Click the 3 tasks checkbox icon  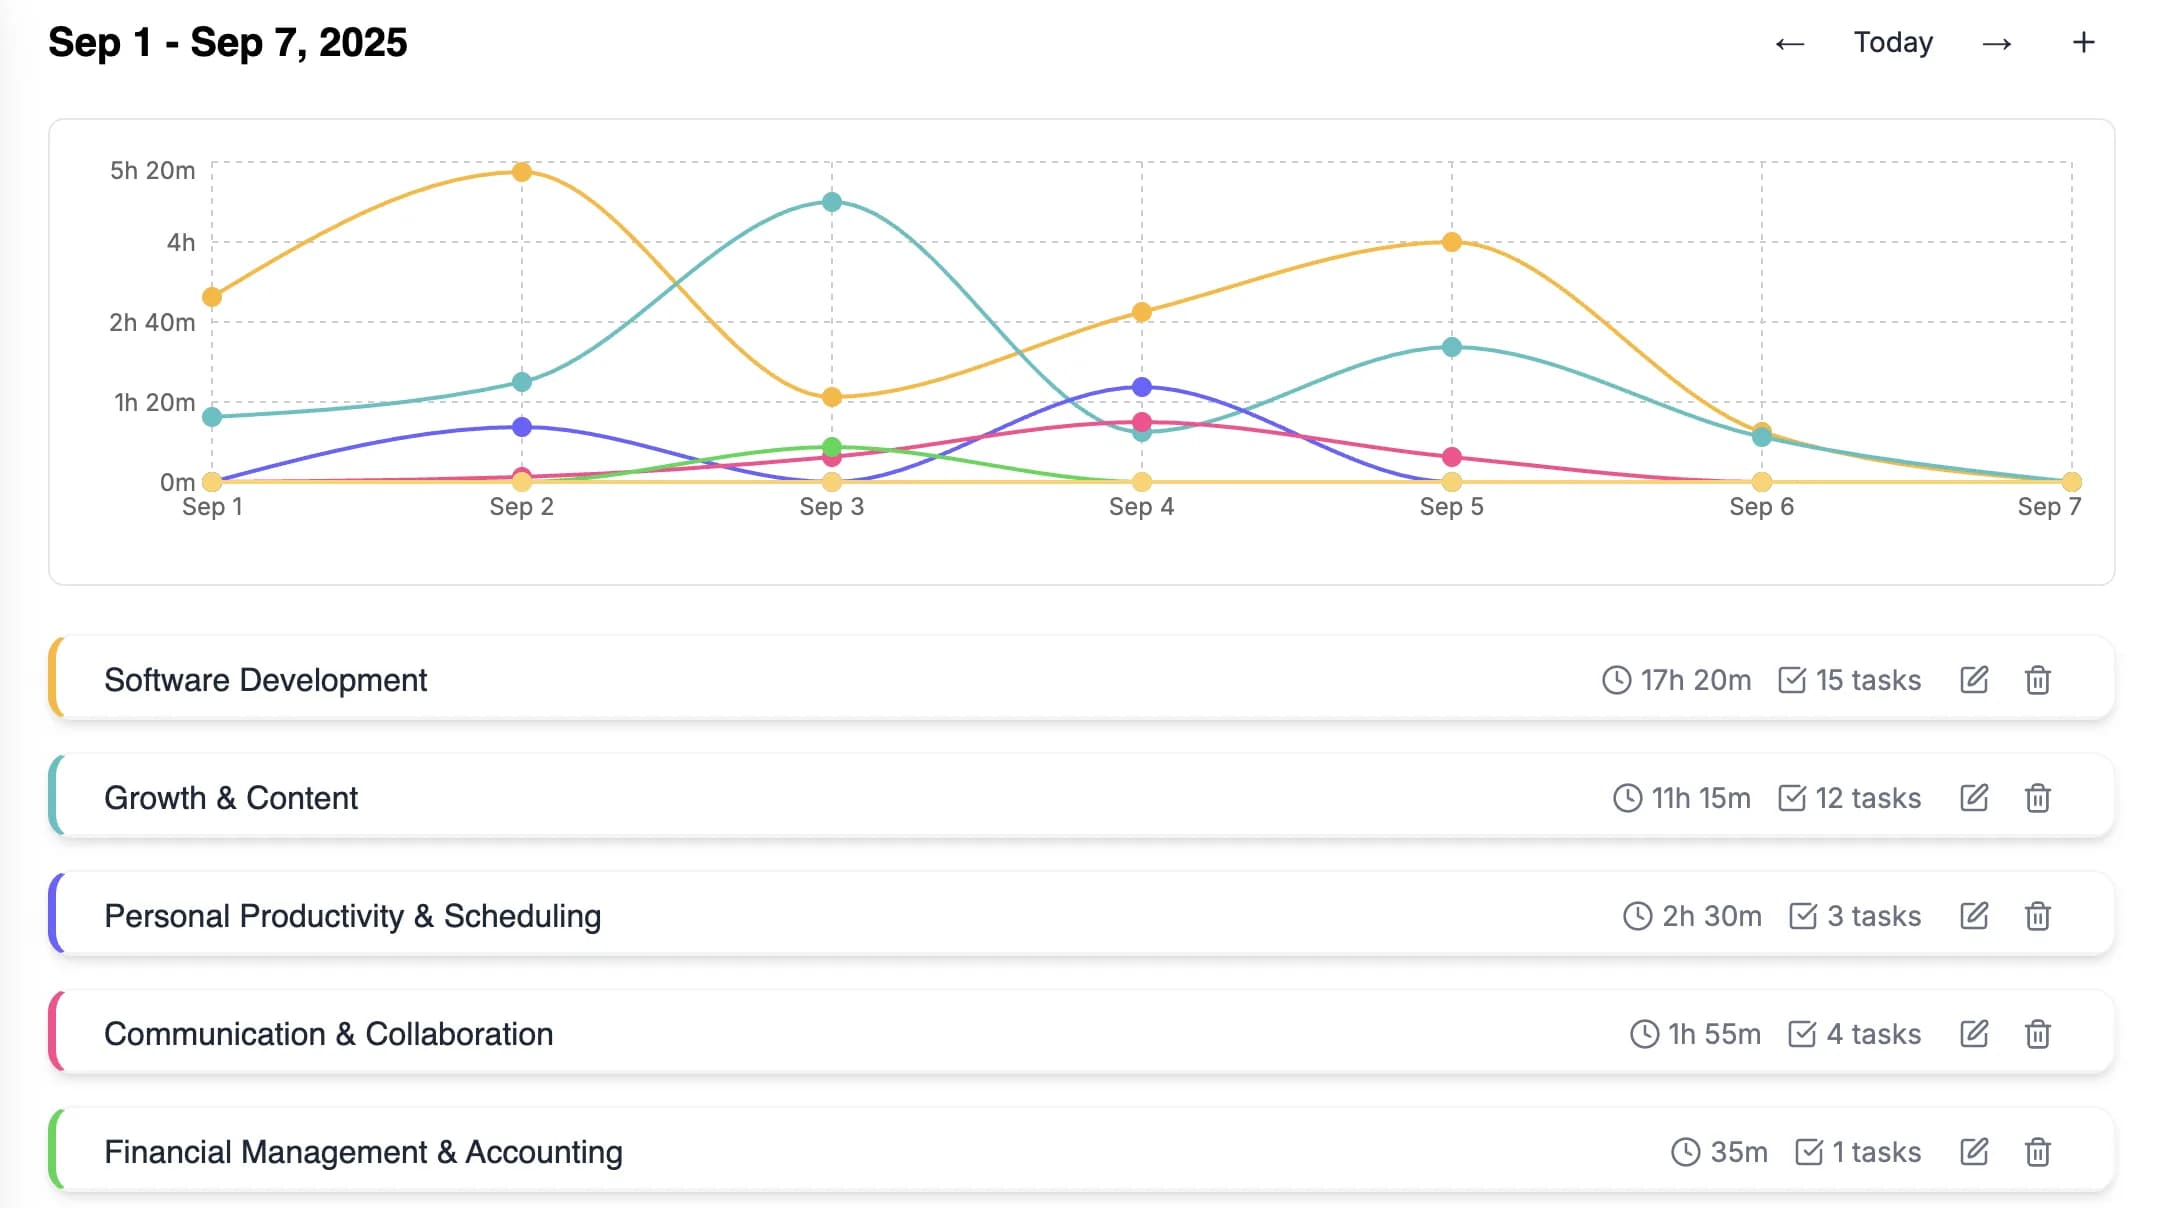tap(1803, 916)
